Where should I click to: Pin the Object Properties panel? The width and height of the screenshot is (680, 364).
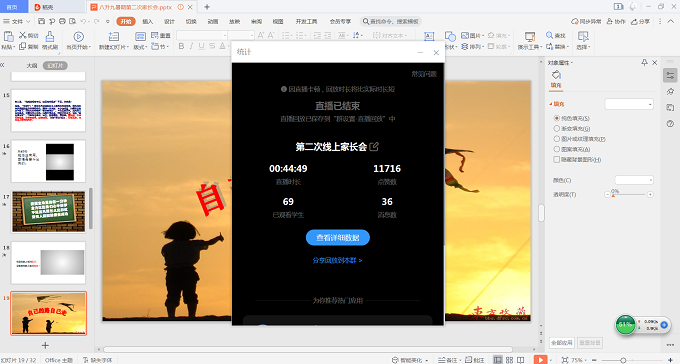[644, 62]
